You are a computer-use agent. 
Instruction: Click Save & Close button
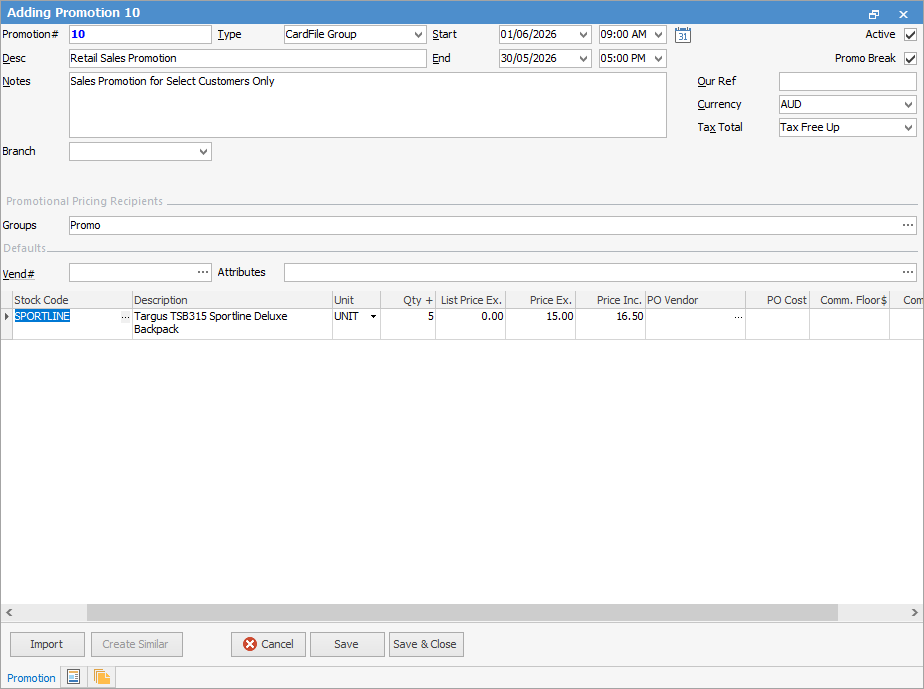(426, 644)
